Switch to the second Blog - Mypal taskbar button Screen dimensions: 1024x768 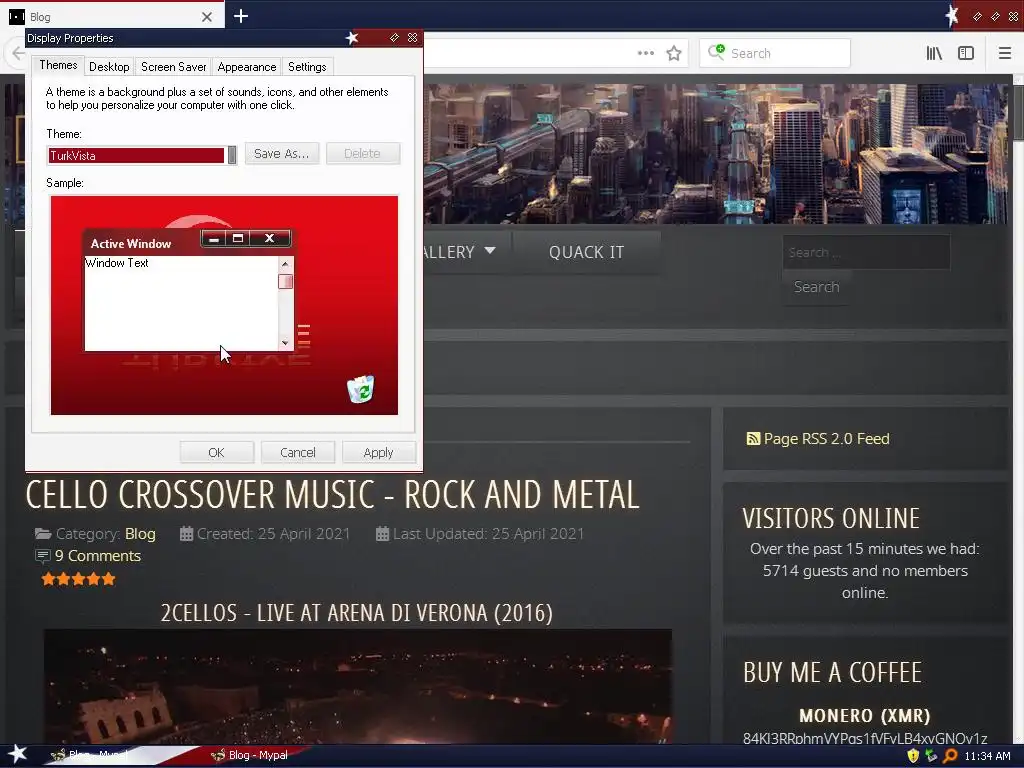point(250,755)
